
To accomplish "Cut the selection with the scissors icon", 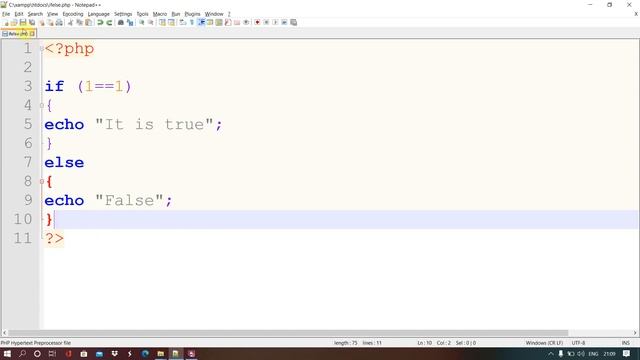I will 70,23.
